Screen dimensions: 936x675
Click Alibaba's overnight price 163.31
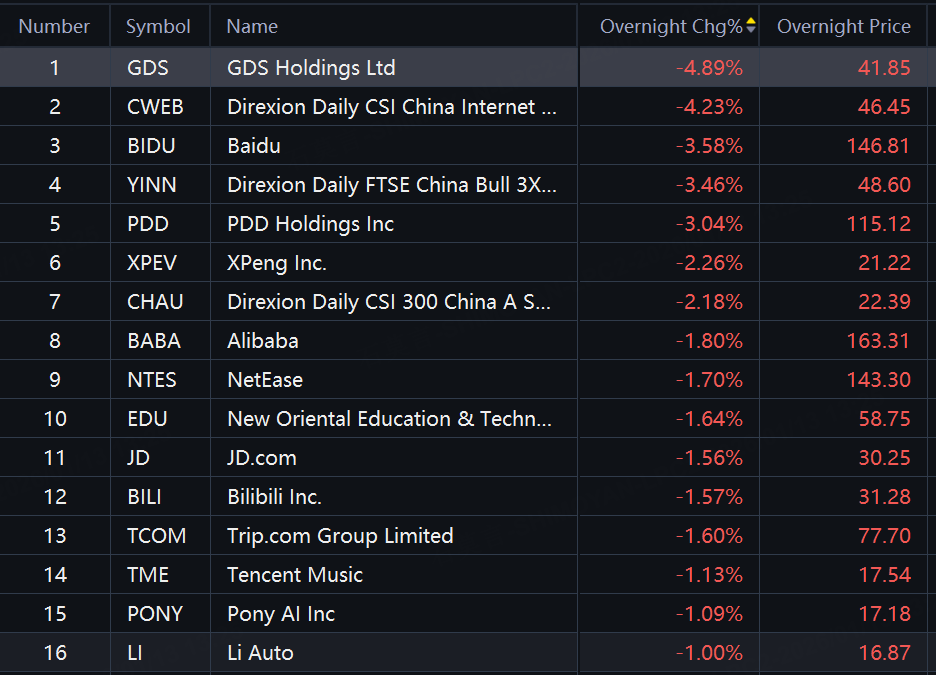pos(878,341)
